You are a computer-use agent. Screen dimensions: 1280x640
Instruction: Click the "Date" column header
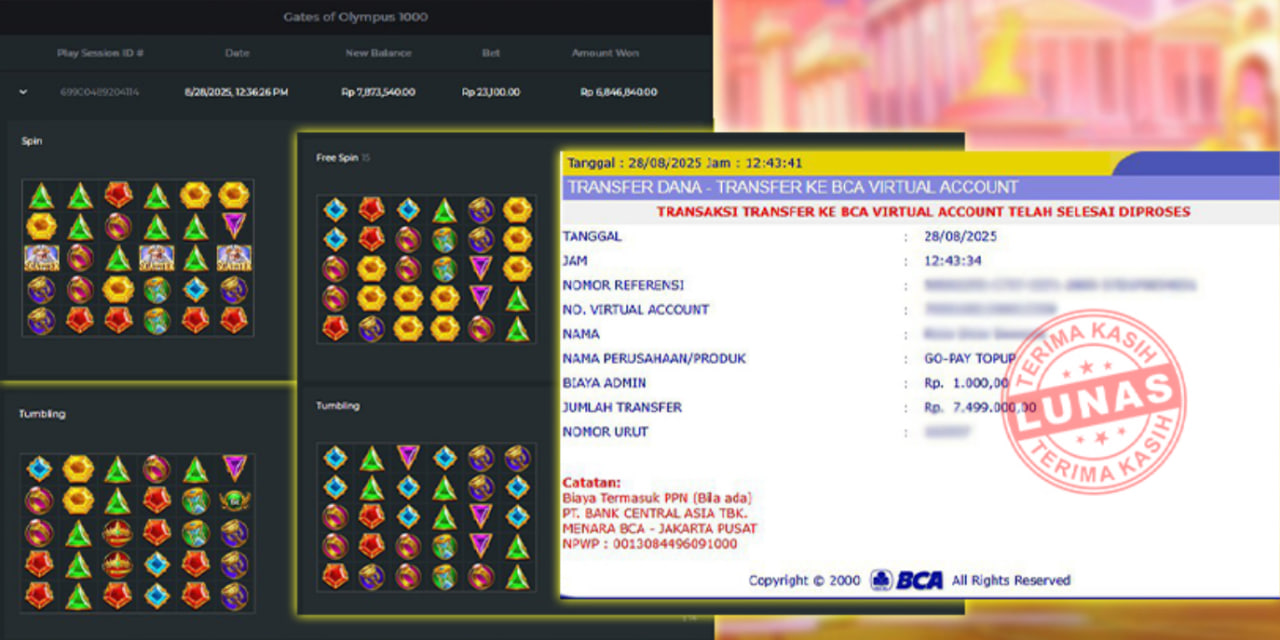pos(237,53)
